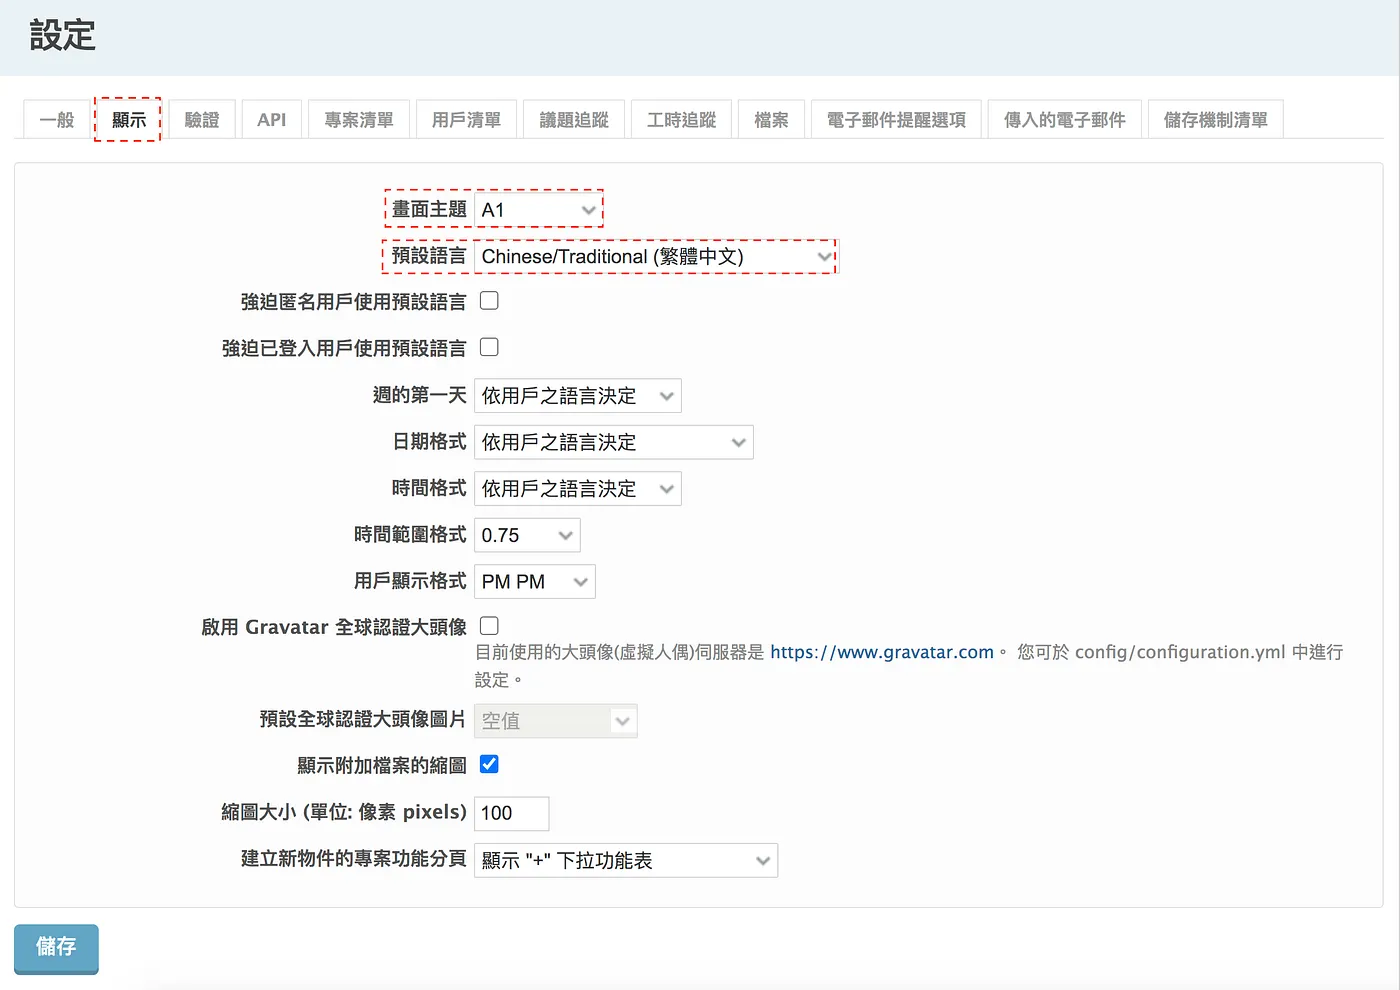The image size is (1400, 990).
Task: Open the https://www.gravatar.com link
Action: click(x=882, y=652)
